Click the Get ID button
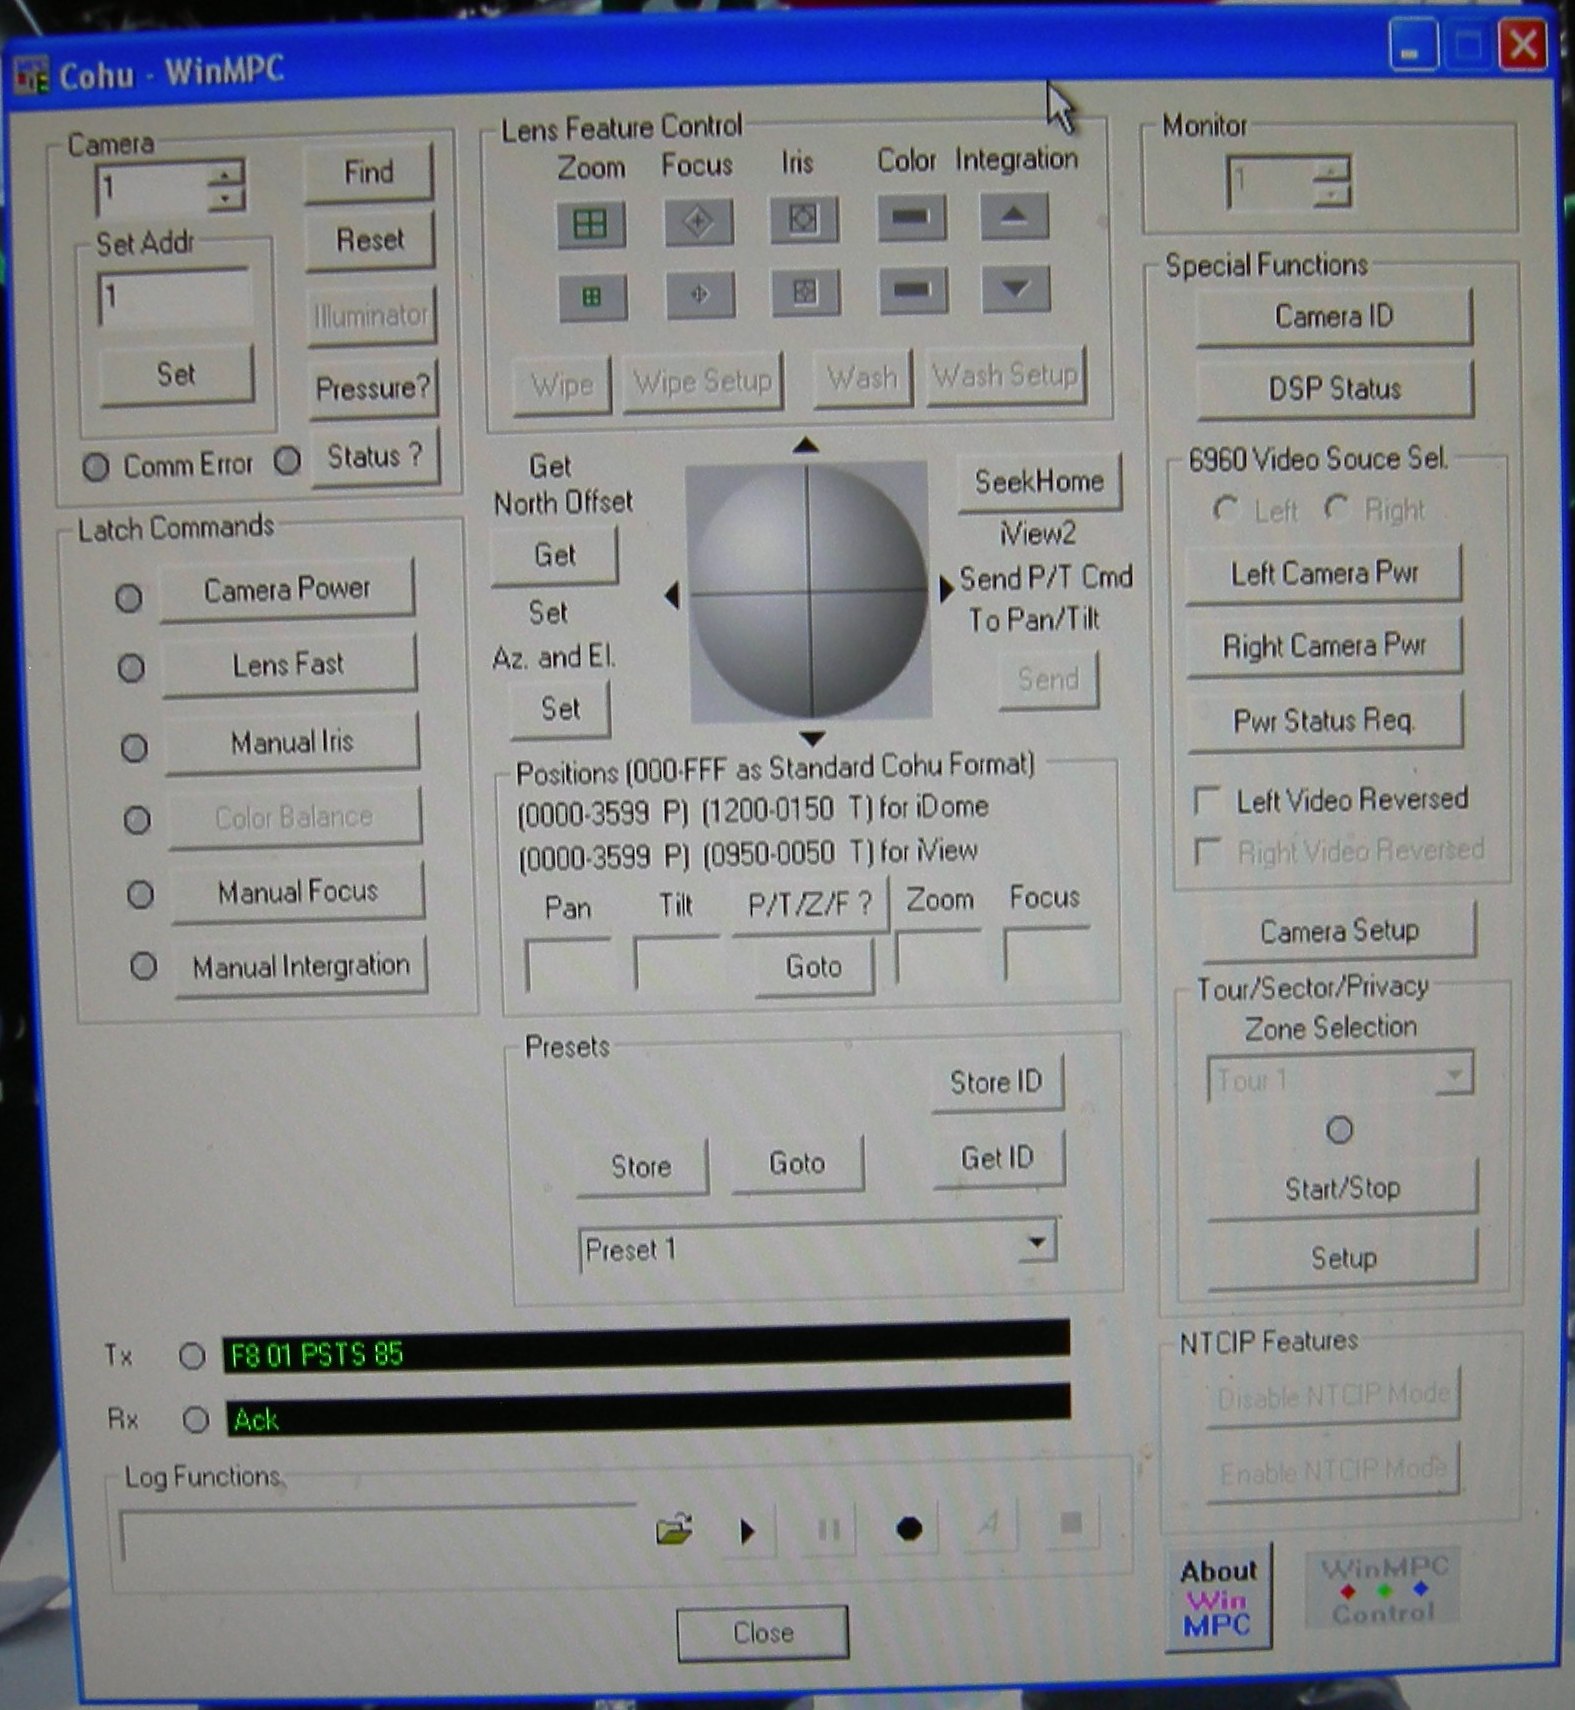 998,1158
